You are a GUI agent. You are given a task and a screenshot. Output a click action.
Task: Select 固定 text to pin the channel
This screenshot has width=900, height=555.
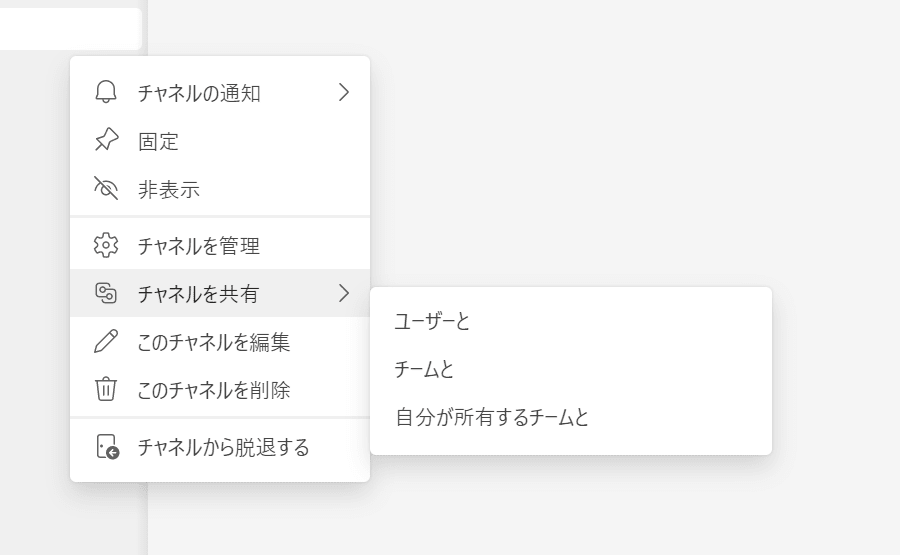[x=158, y=141]
